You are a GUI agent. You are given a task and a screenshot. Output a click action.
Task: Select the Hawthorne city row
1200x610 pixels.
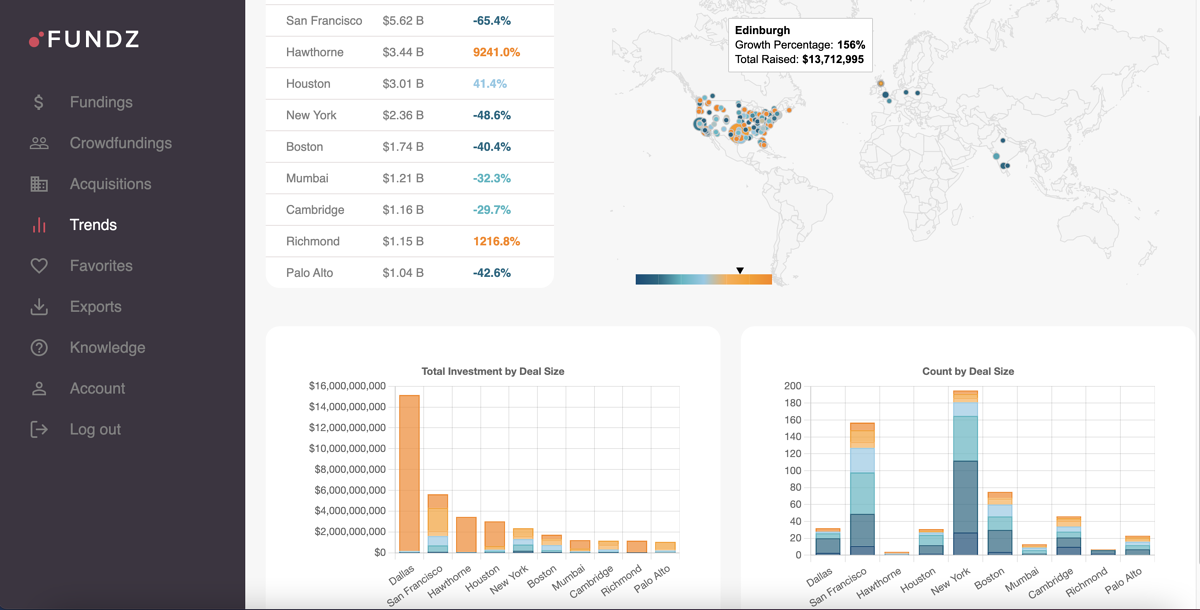coord(409,52)
